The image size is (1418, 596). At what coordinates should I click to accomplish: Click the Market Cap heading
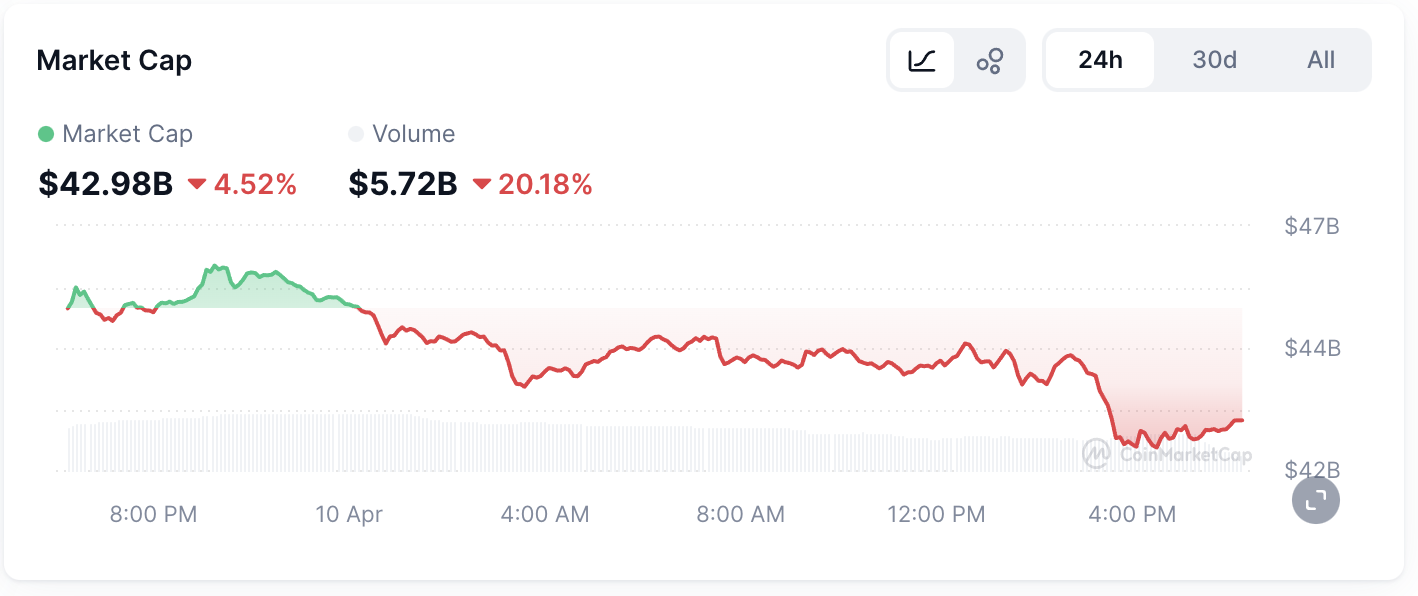(114, 60)
